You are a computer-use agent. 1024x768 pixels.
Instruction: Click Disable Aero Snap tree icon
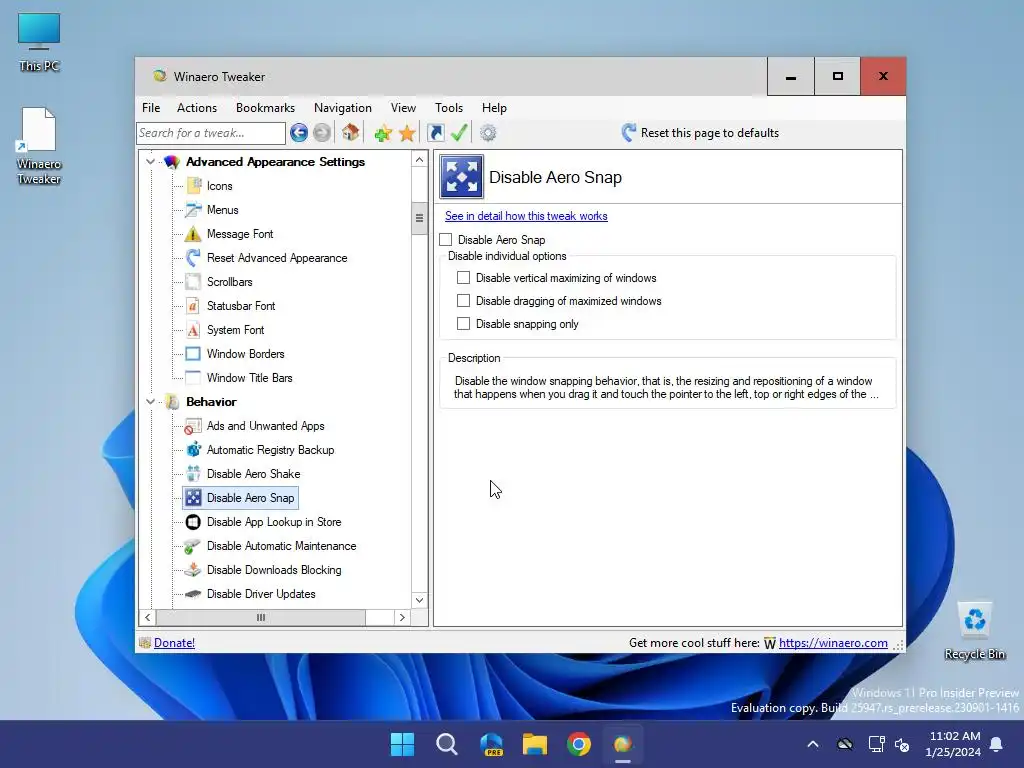[193, 498]
